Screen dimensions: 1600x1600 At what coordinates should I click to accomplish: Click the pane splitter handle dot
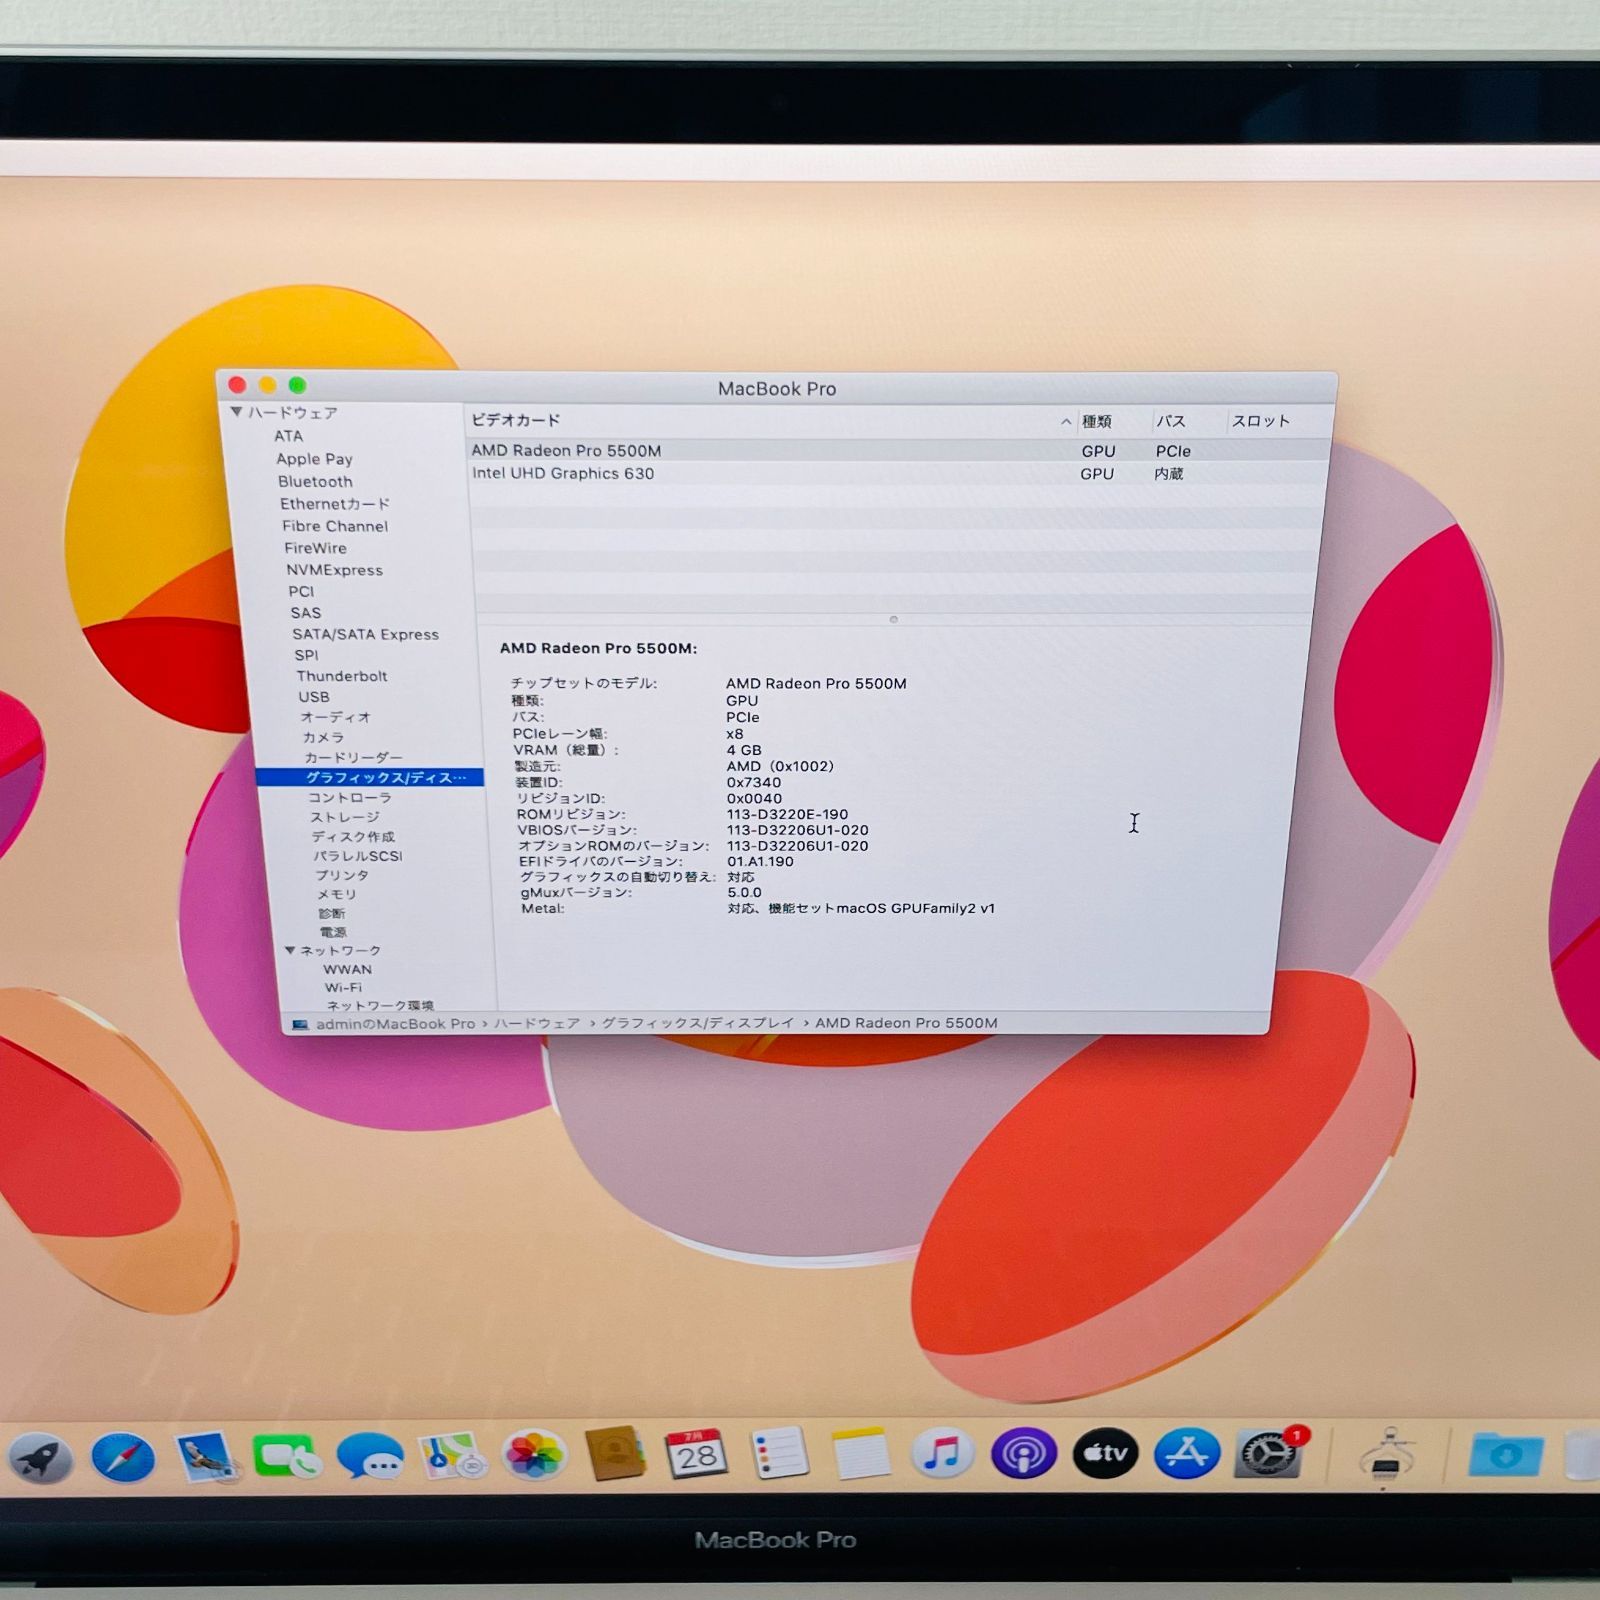click(x=893, y=620)
